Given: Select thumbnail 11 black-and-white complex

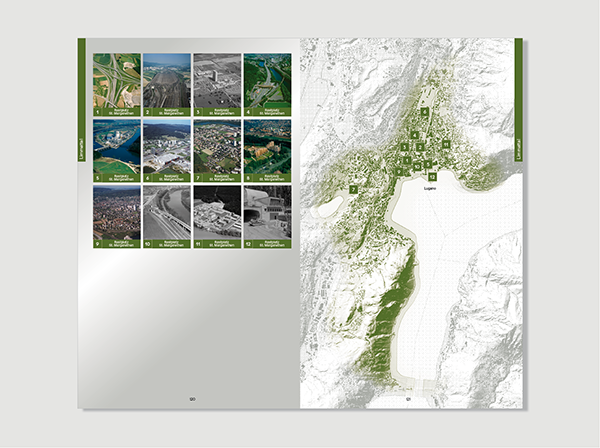Looking at the screenshot, I should coord(216,210).
